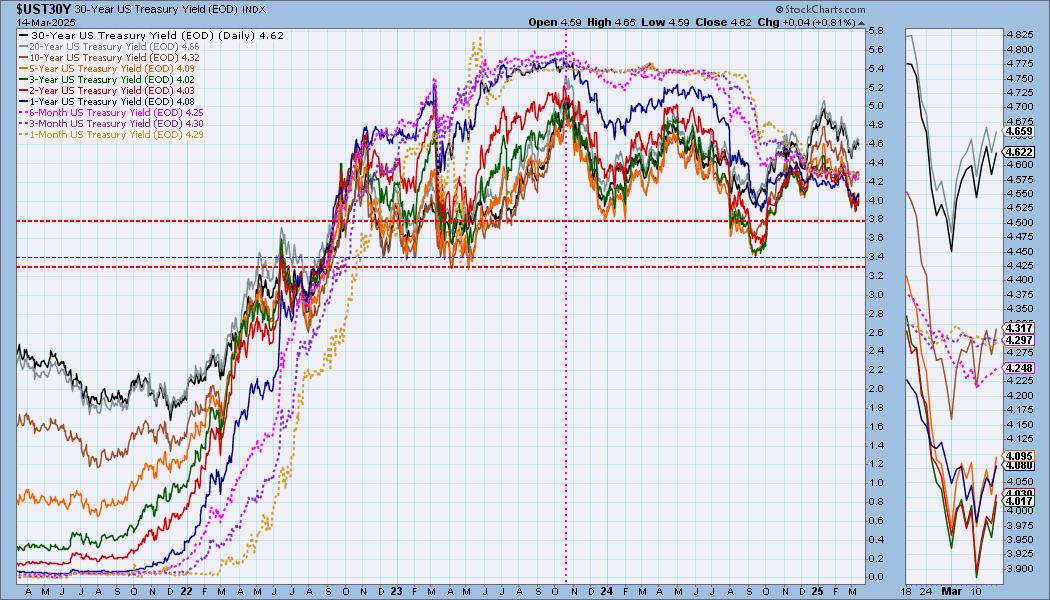This screenshot has width=1050, height=600.
Task: Click the 2.0 label on main y-axis
Action: pos(875,388)
